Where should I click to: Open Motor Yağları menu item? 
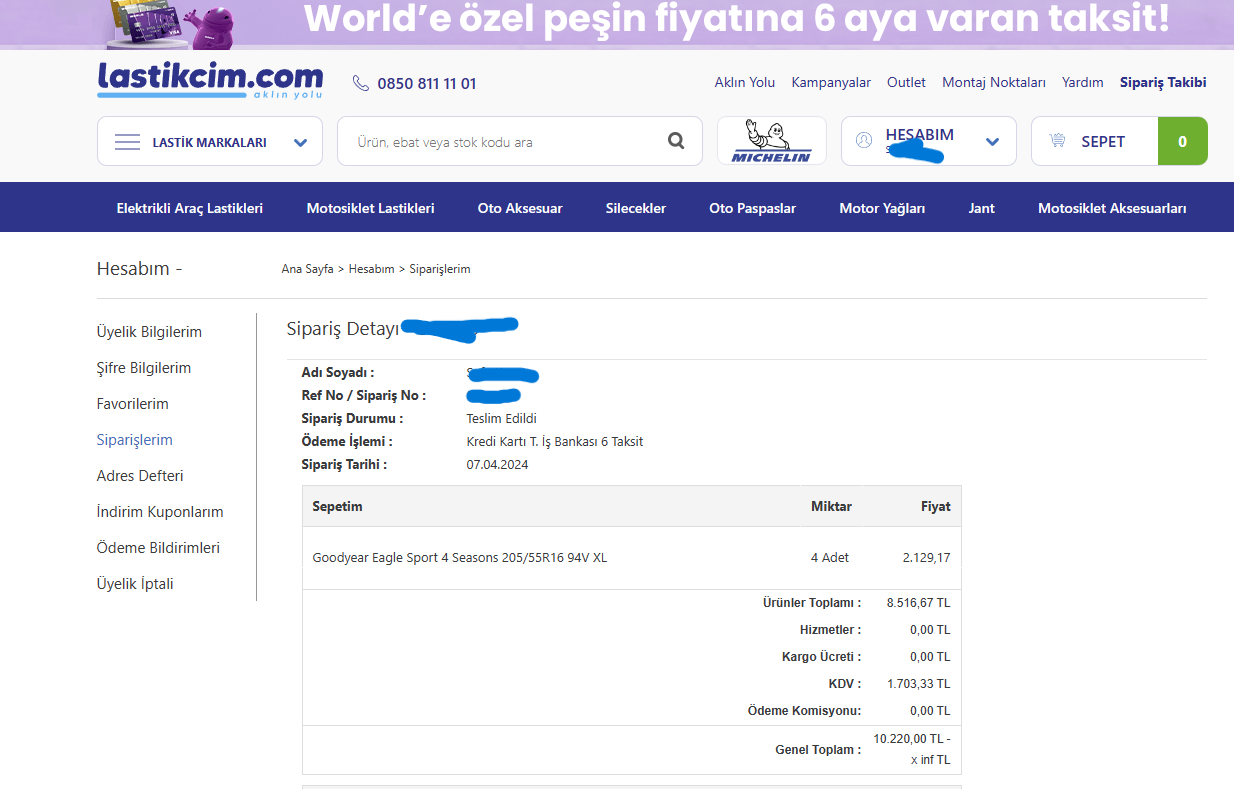pos(882,208)
